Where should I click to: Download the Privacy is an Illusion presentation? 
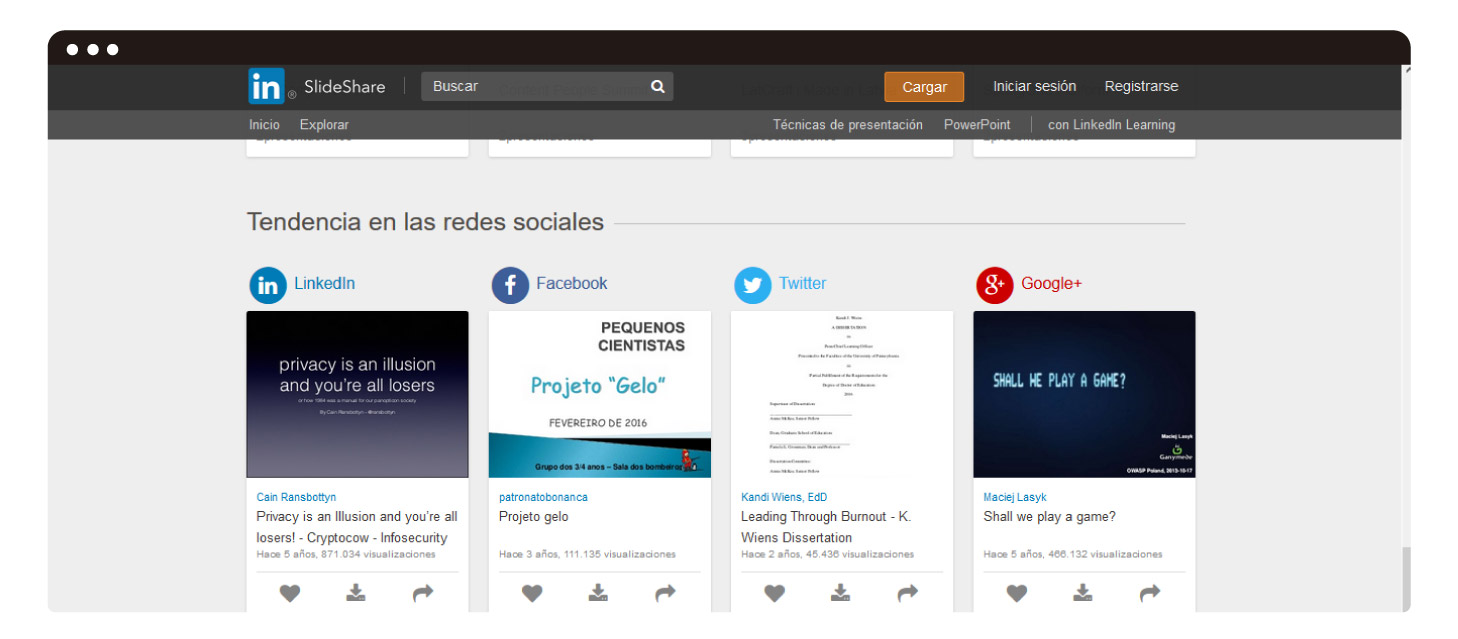[356, 593]
